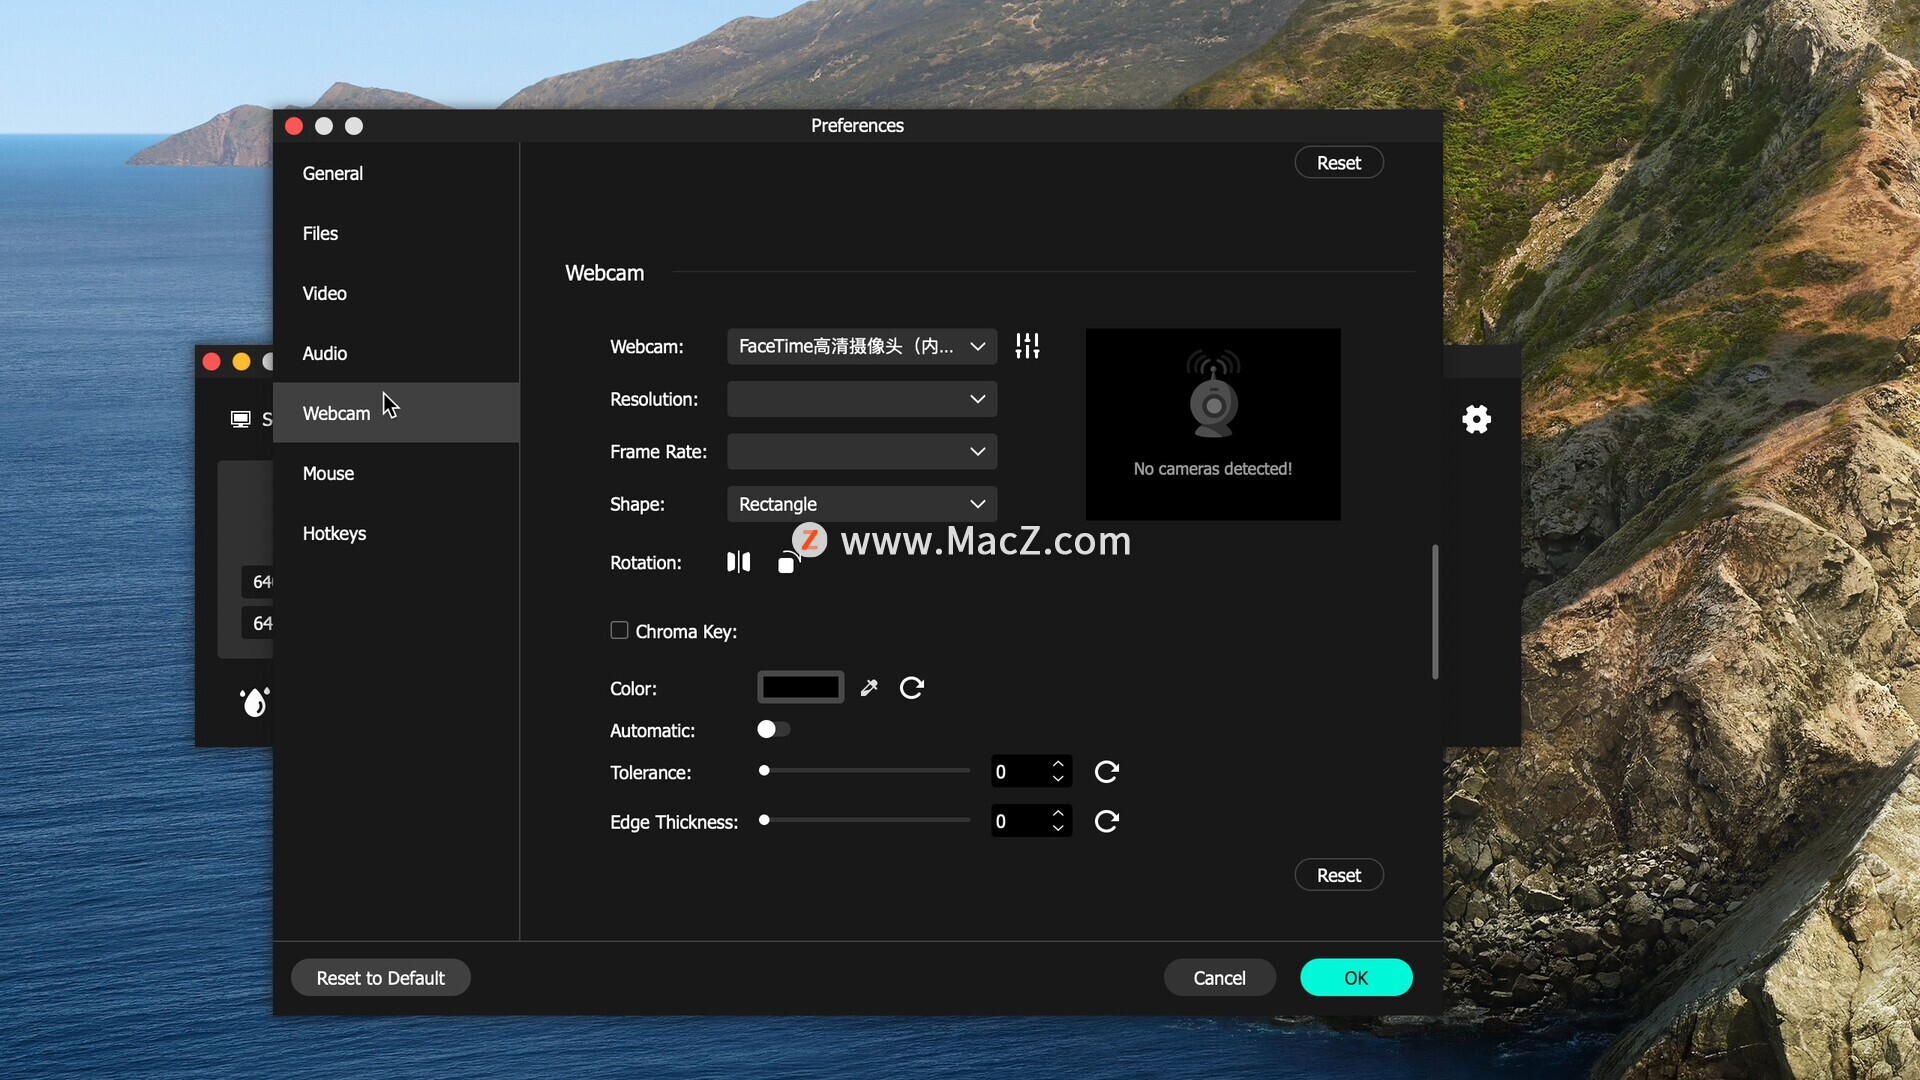The image size is (1920, 1080).
Task: Click the Tolerance value input field
Action: 1018,772
